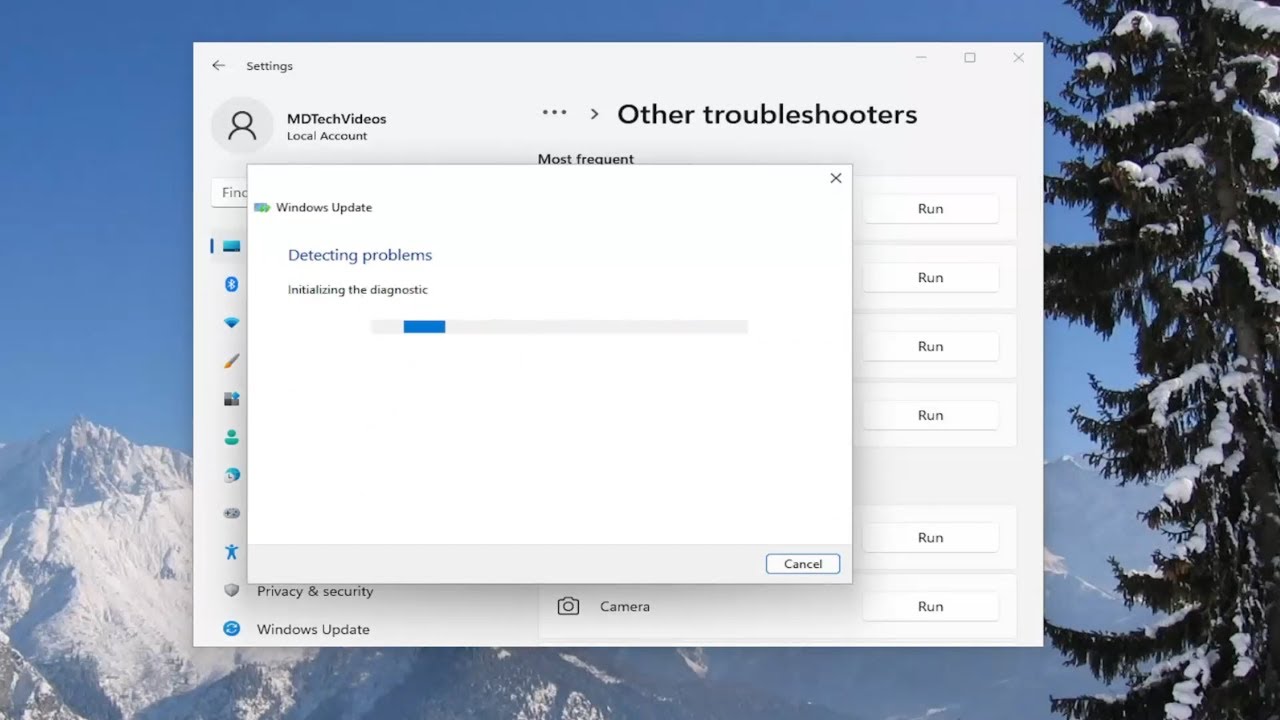The image size is (1280, 720).
Task: Run the Camera troubleshooter
Action: pos(931,606)
